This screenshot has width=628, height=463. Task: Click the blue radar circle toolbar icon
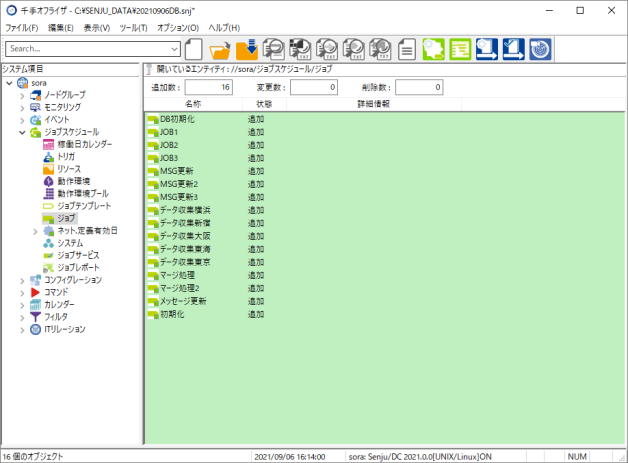coord(540,49)
